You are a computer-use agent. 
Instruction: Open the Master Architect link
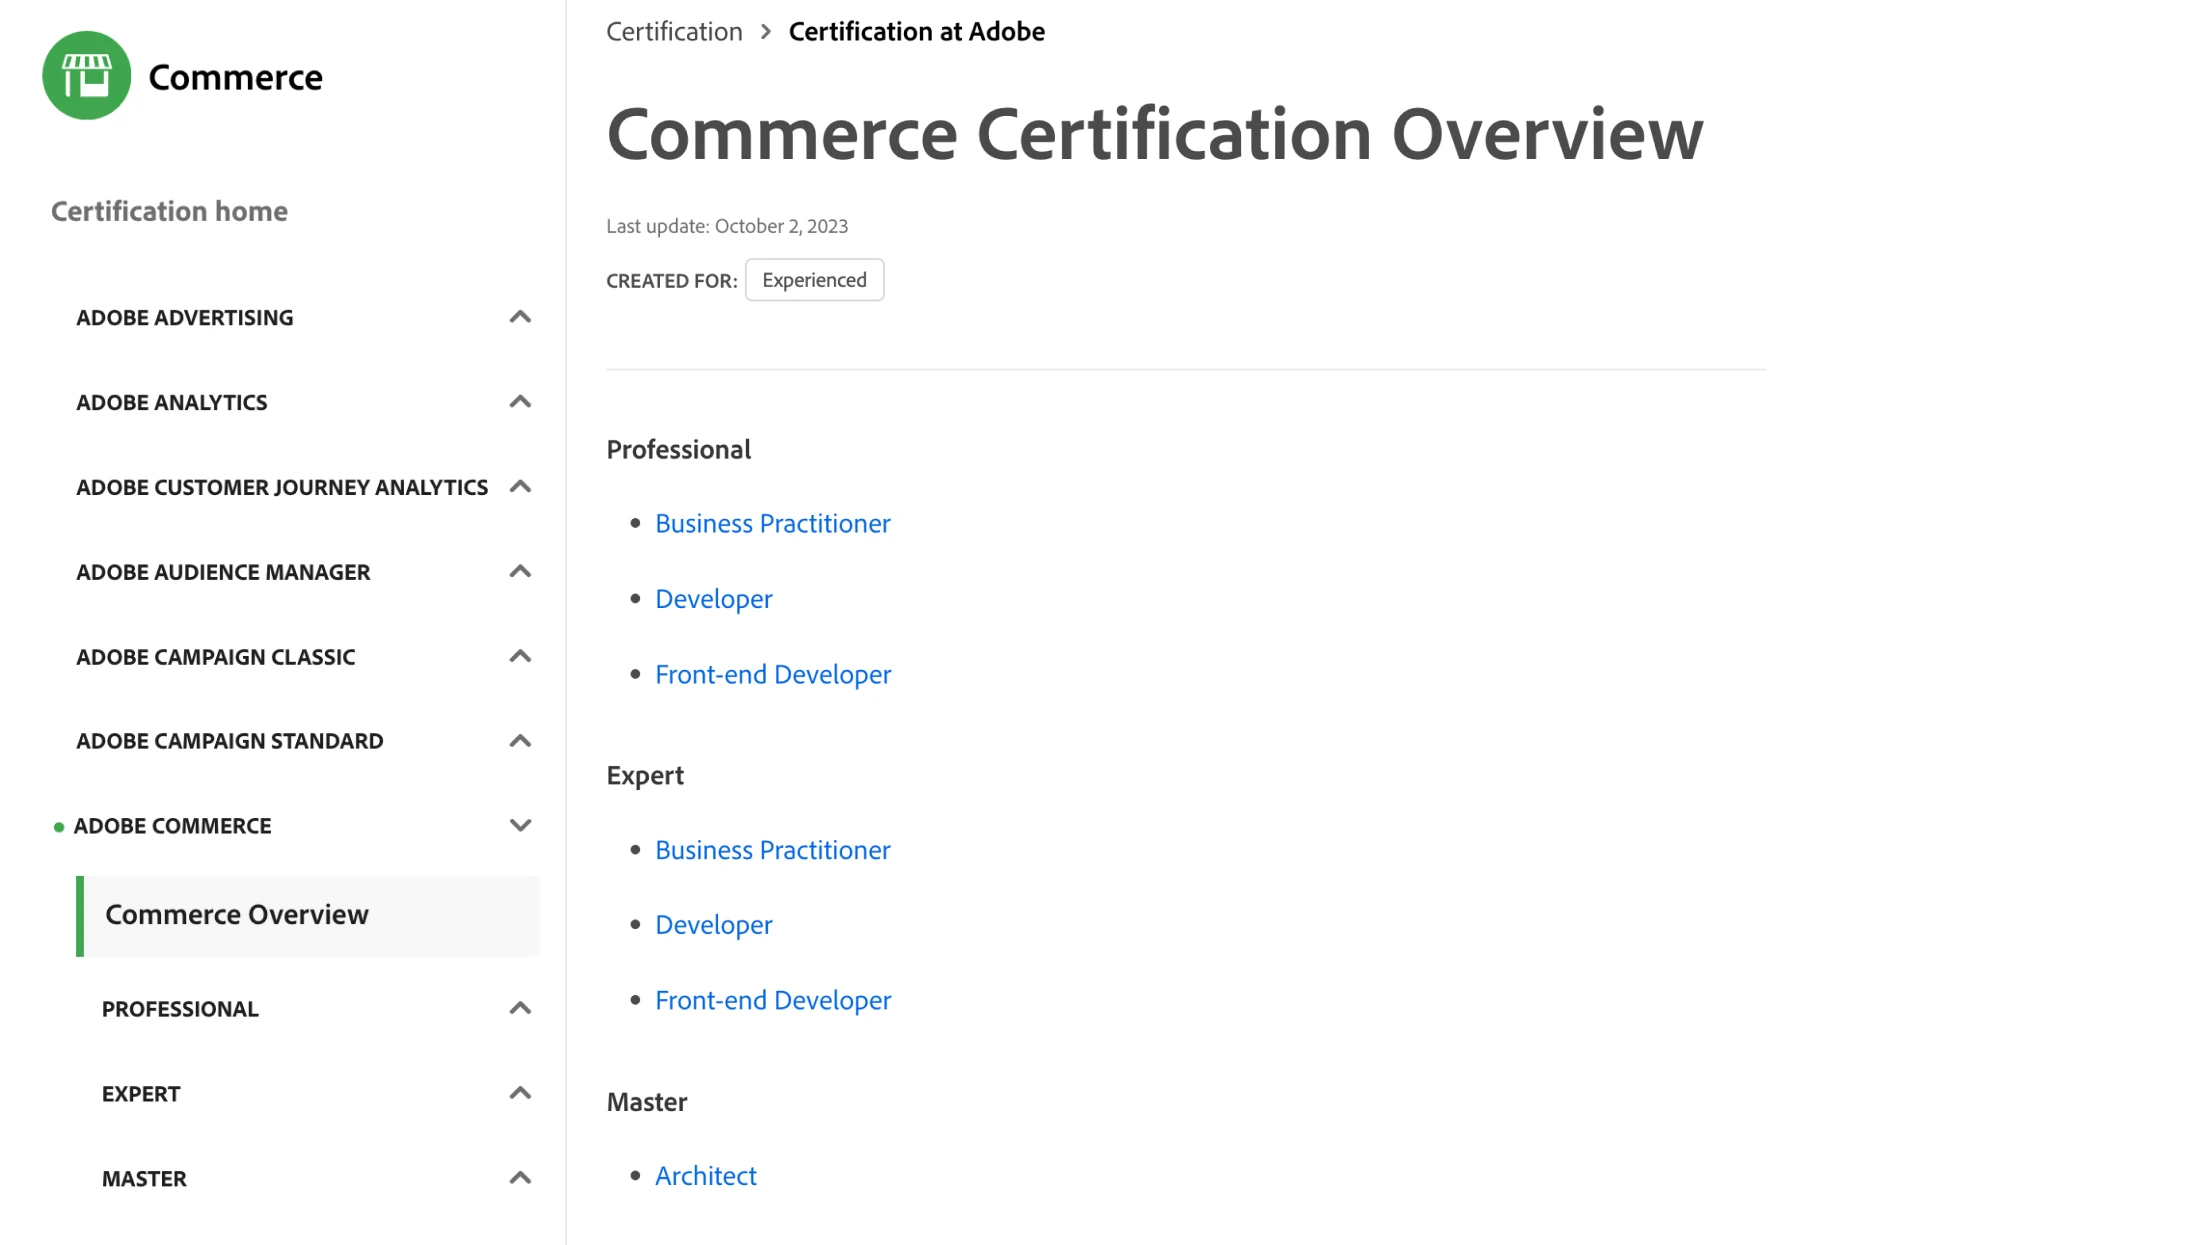coord(705,1176)
